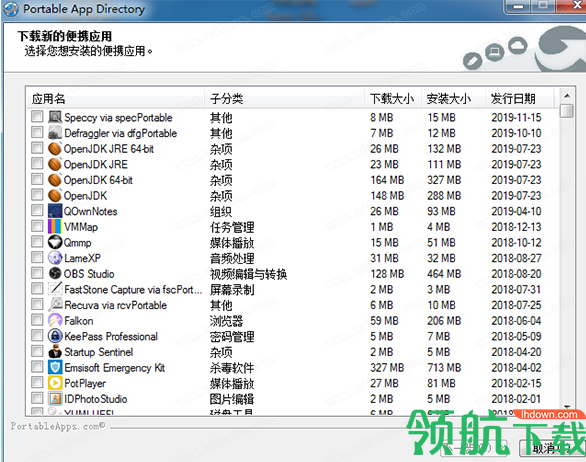Click the 2018-02-01 release date
Viewport: 586px width, 462px height.
pyautogui.click(x=516, y=399)
